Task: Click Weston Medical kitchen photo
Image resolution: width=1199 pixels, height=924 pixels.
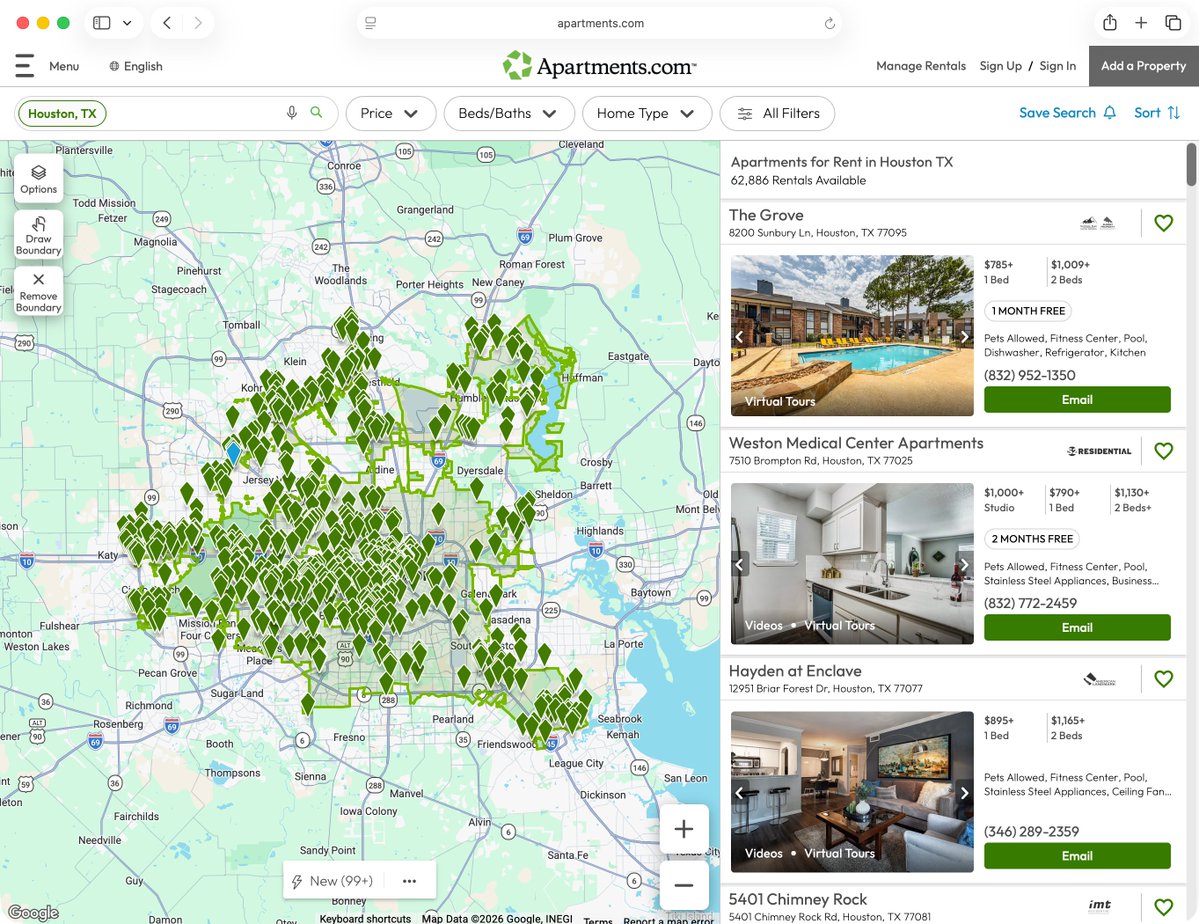Action: [x=852, y=563]
